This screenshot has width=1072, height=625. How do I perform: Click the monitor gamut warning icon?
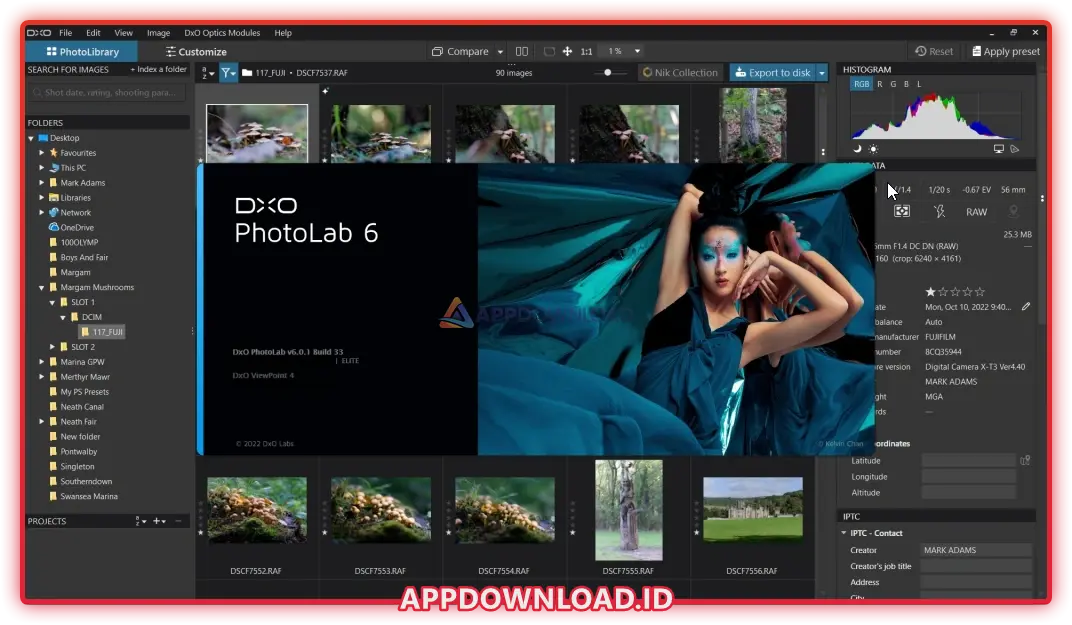(x=998, y=148)
